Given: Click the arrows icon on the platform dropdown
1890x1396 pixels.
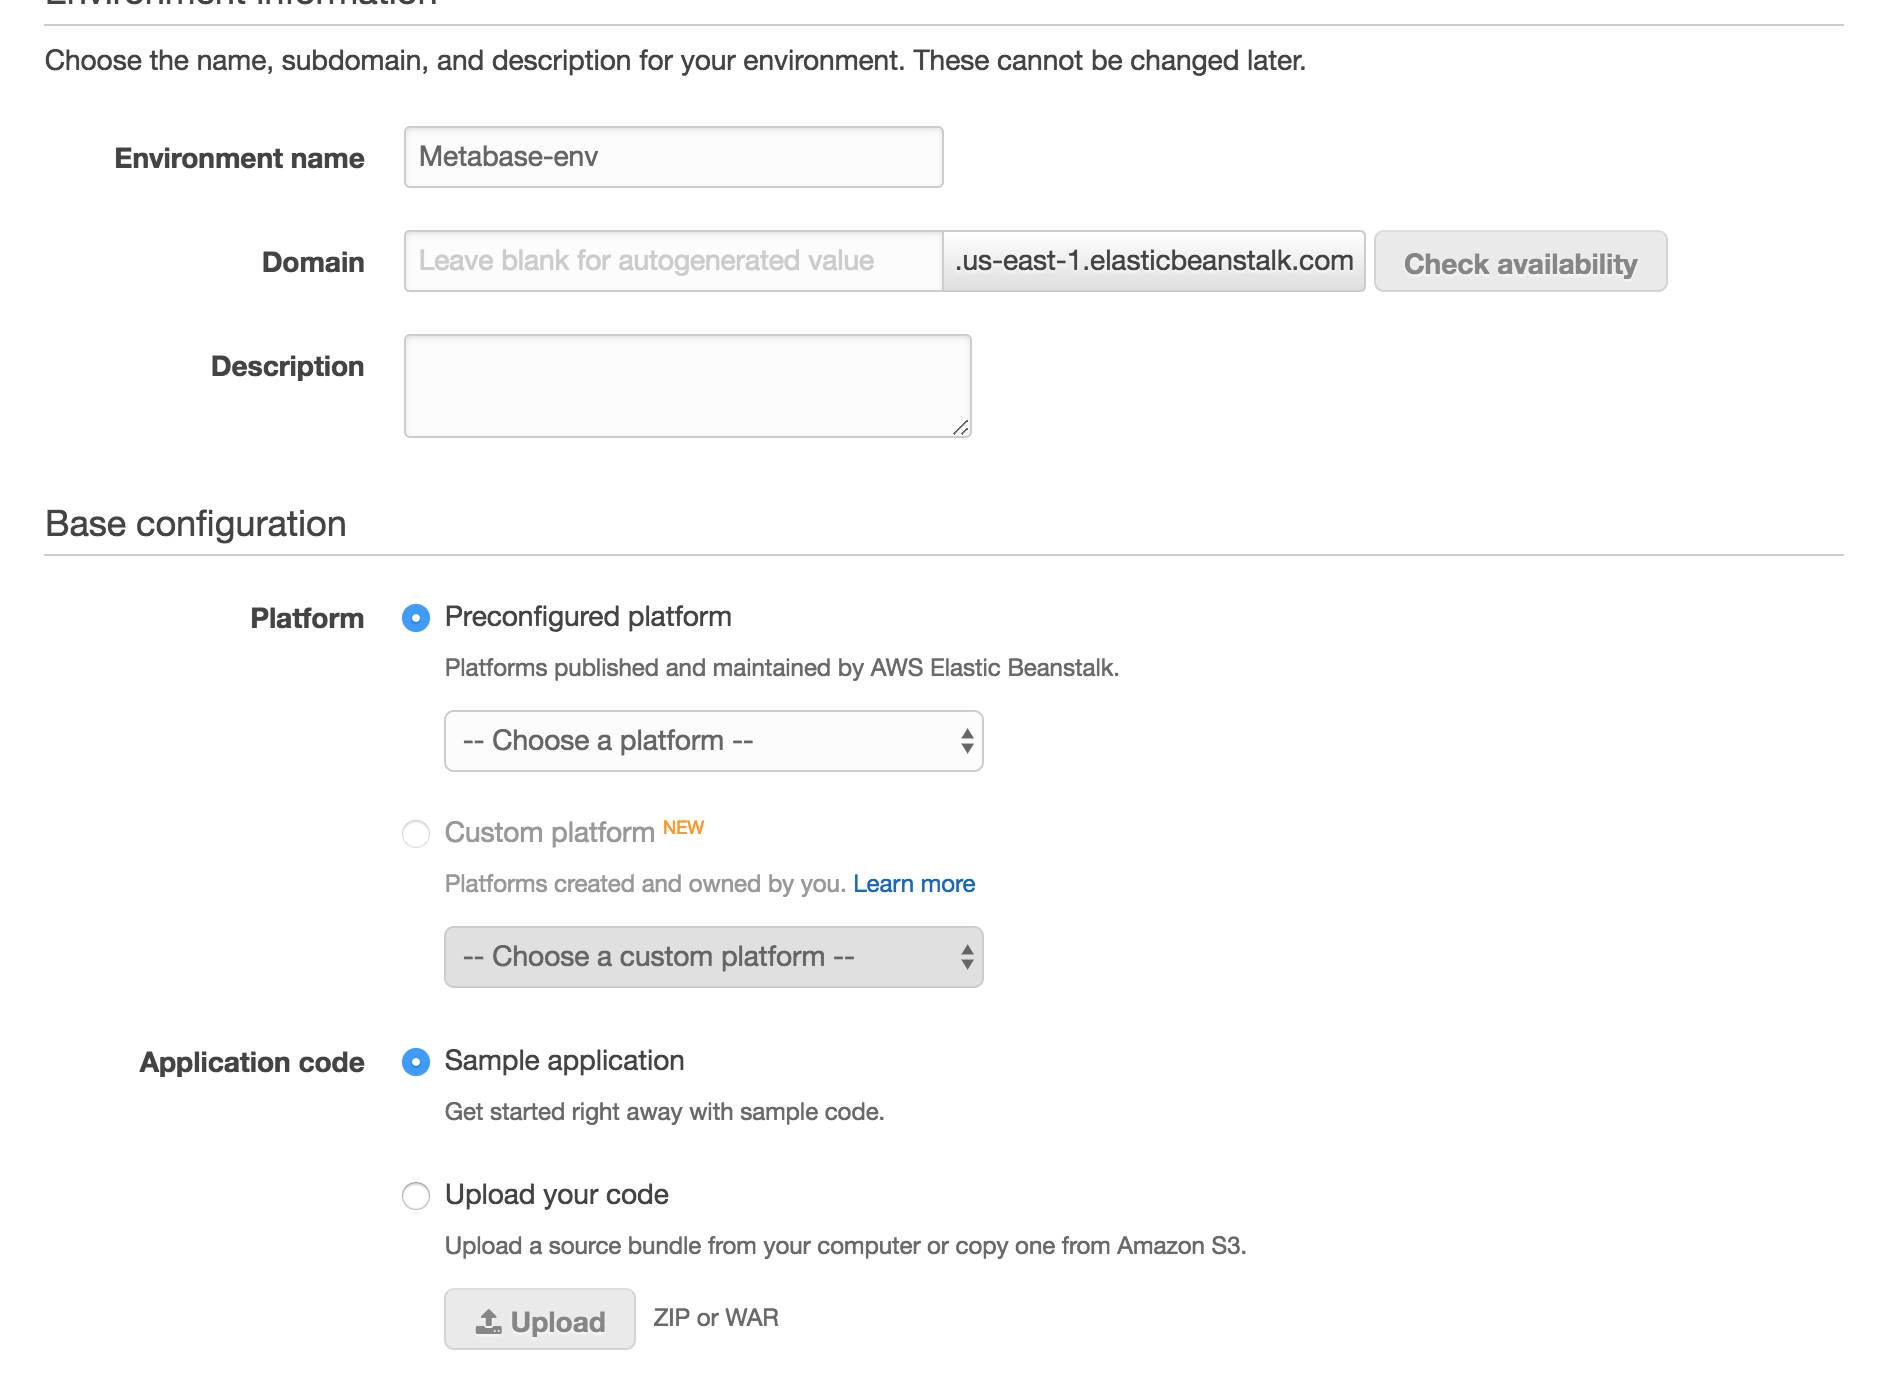Looking at the screenshot, I should click(965, 741).
